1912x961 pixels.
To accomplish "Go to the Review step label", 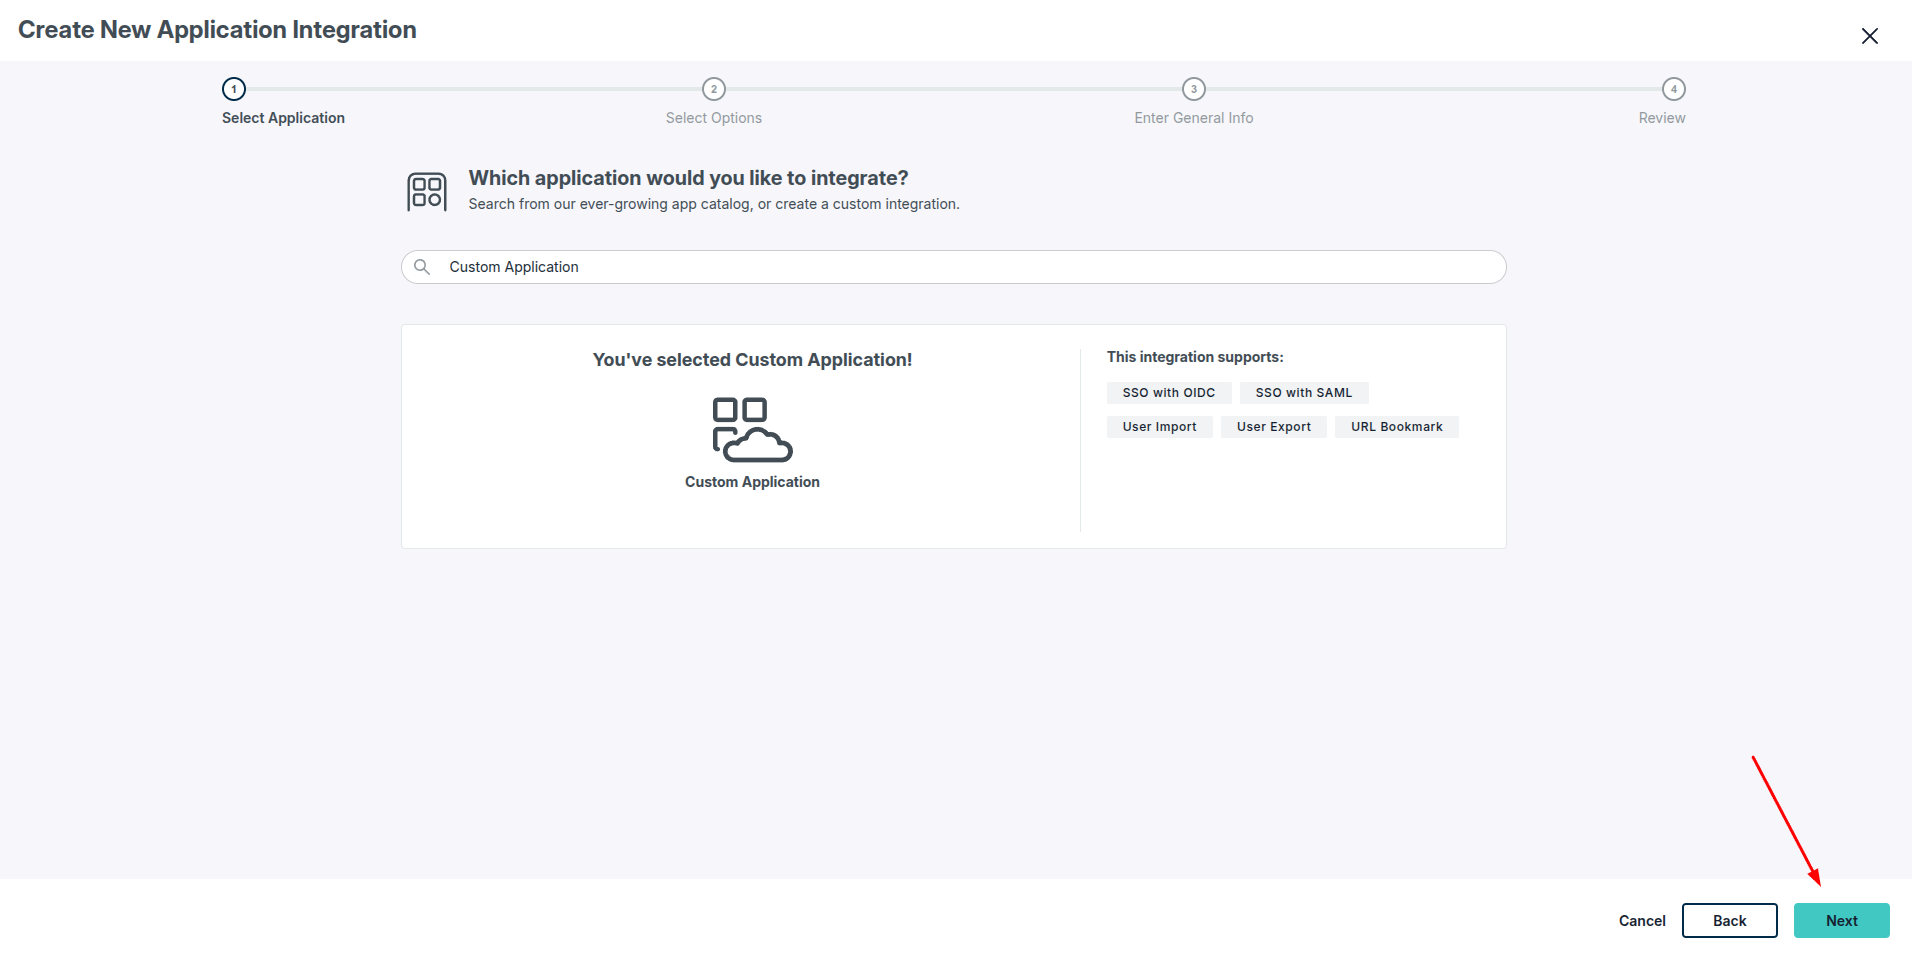I will click(1662, 118).
